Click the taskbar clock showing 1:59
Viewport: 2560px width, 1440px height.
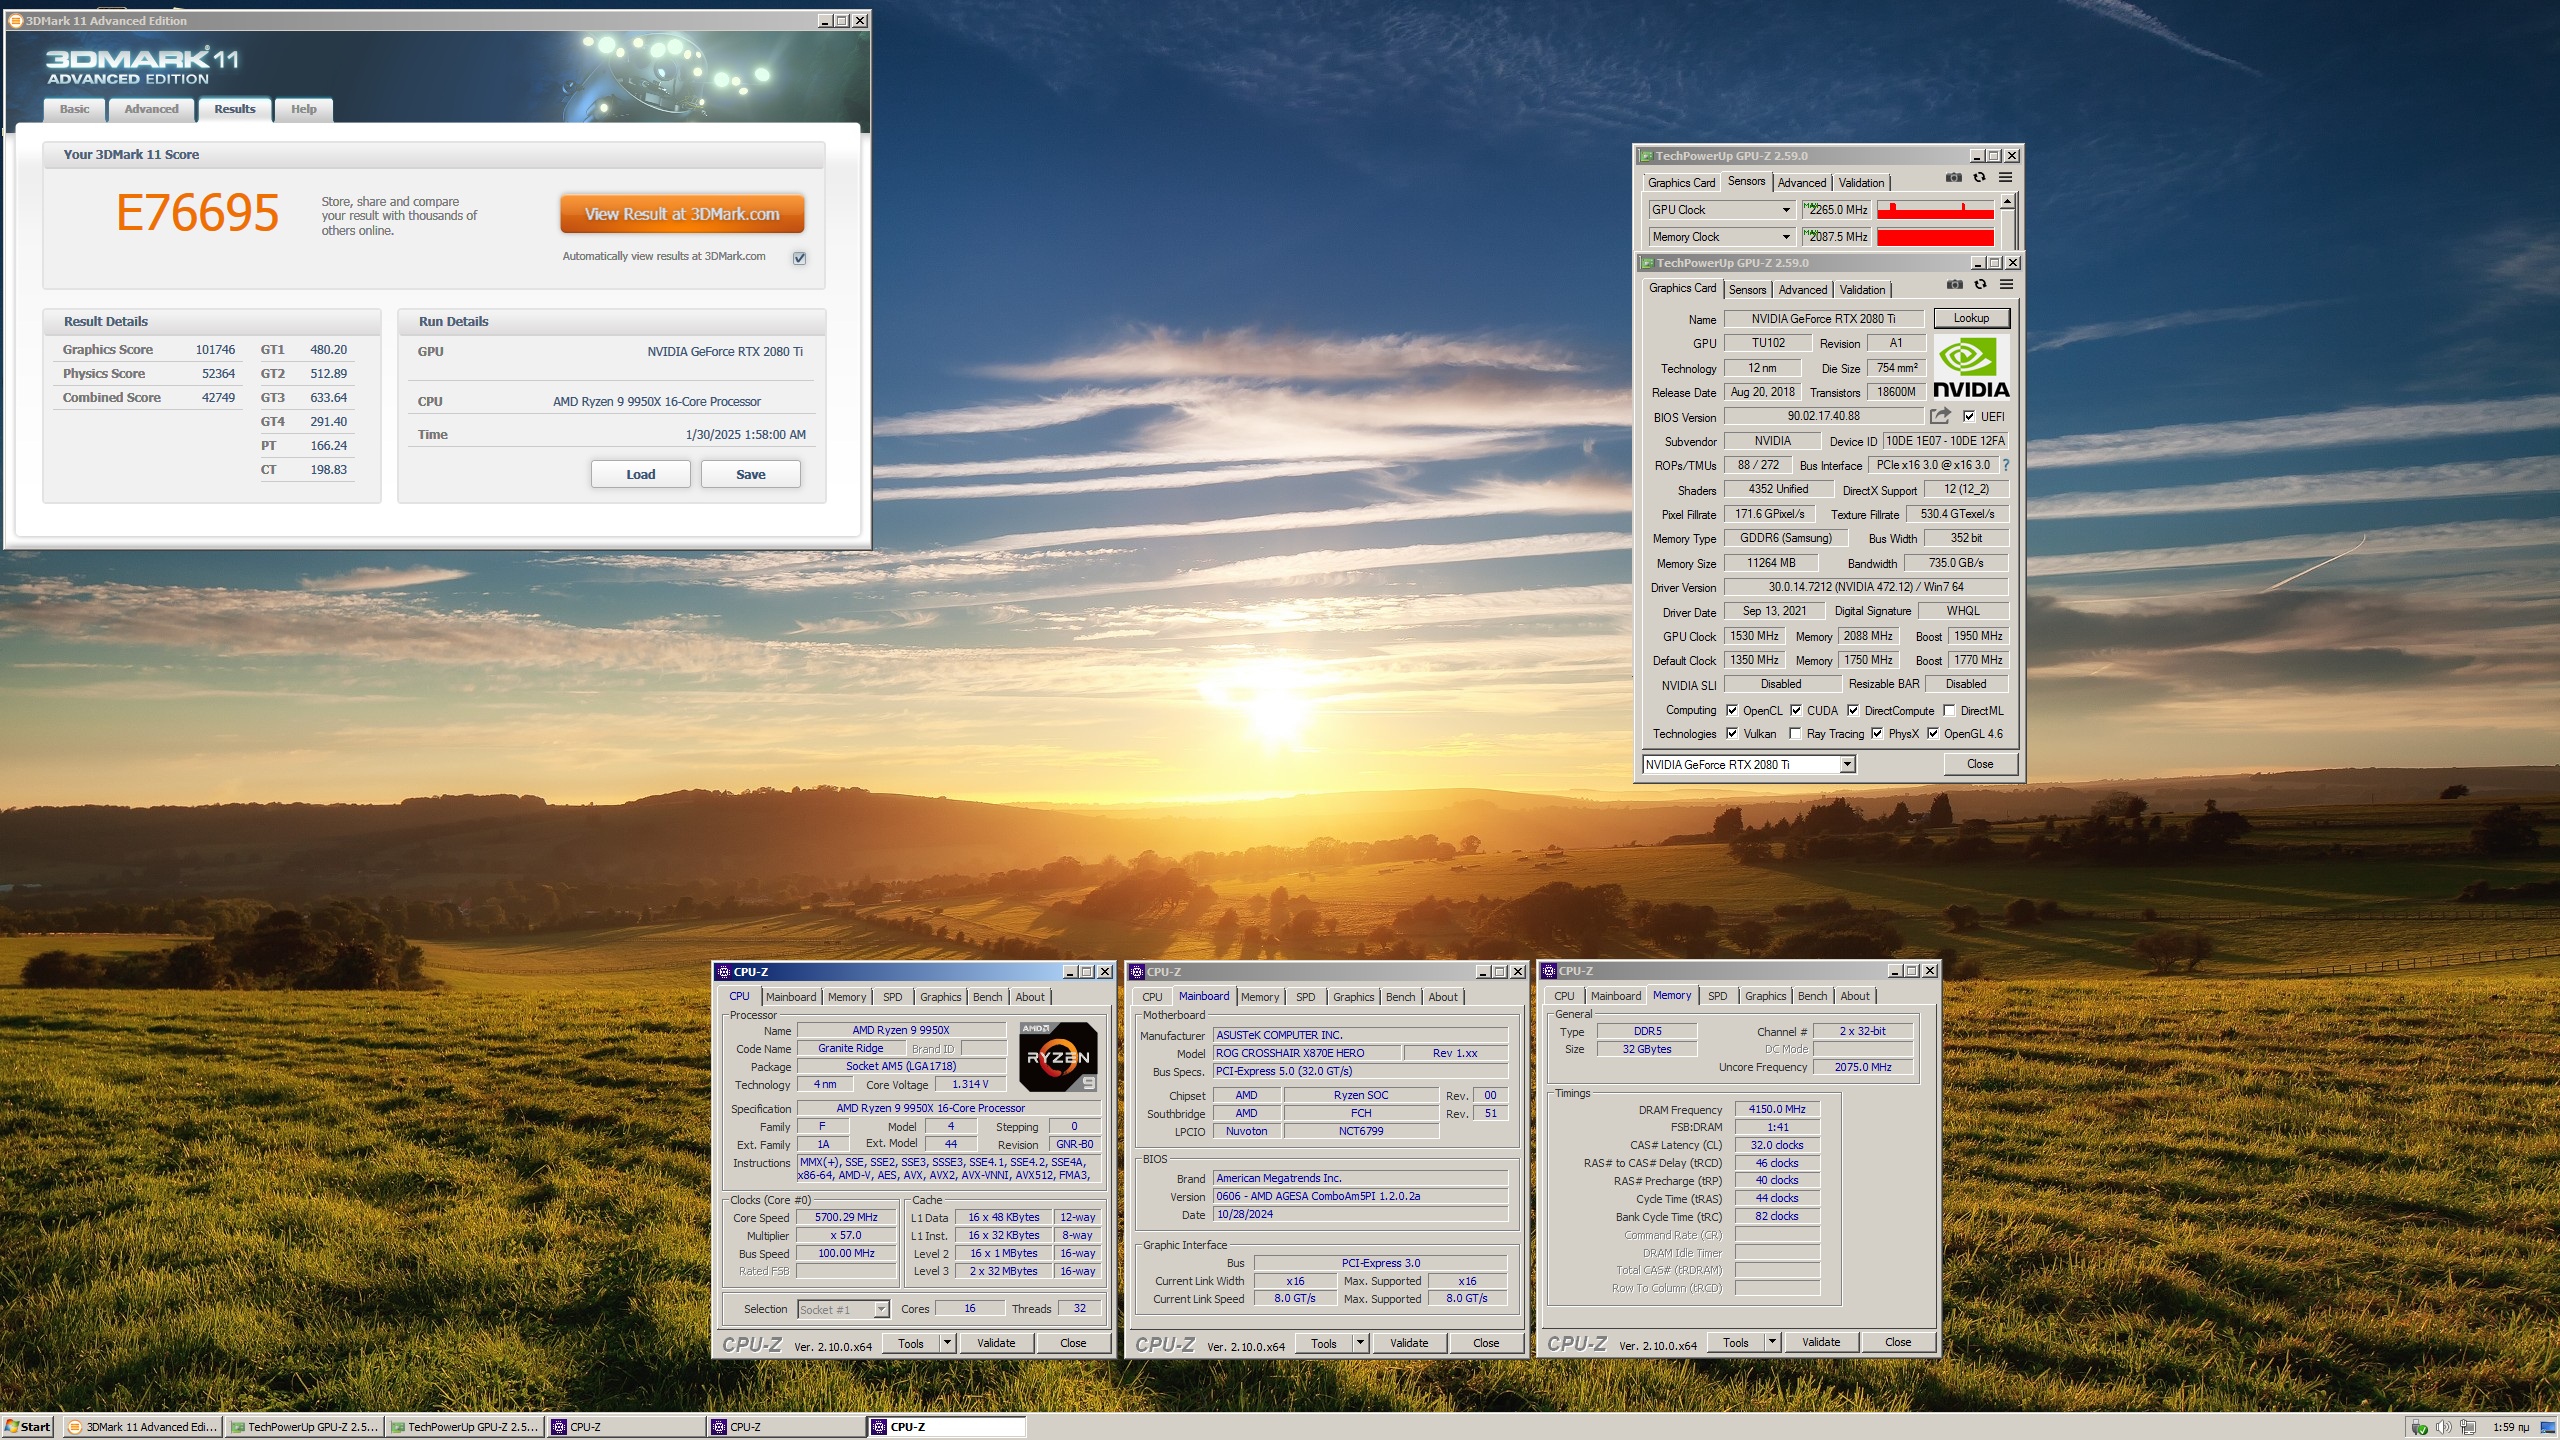(x=2511, y=1427)
